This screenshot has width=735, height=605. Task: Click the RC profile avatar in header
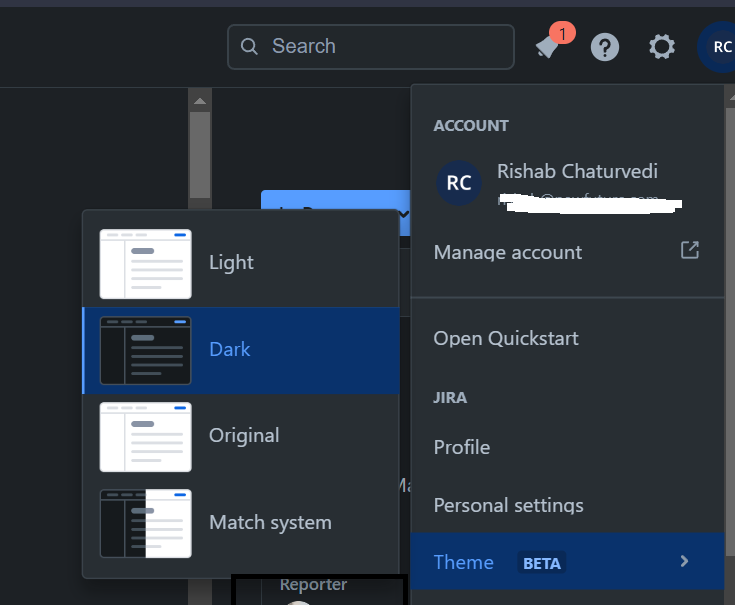(x=719, y=47)
